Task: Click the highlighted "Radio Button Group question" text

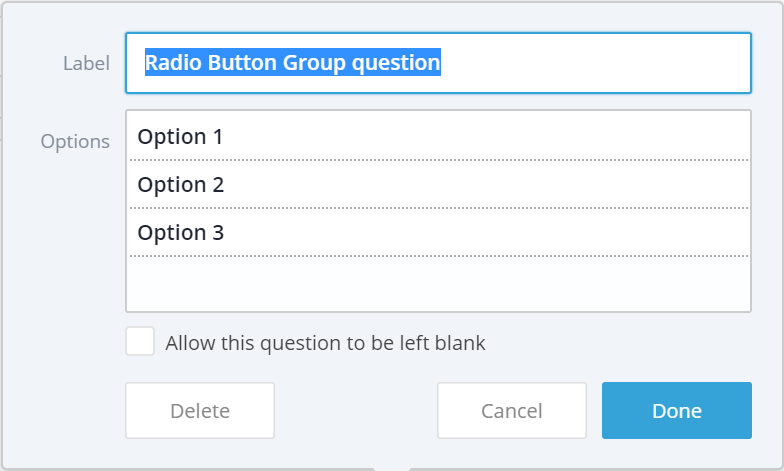Action: click(x=292, y=62)
